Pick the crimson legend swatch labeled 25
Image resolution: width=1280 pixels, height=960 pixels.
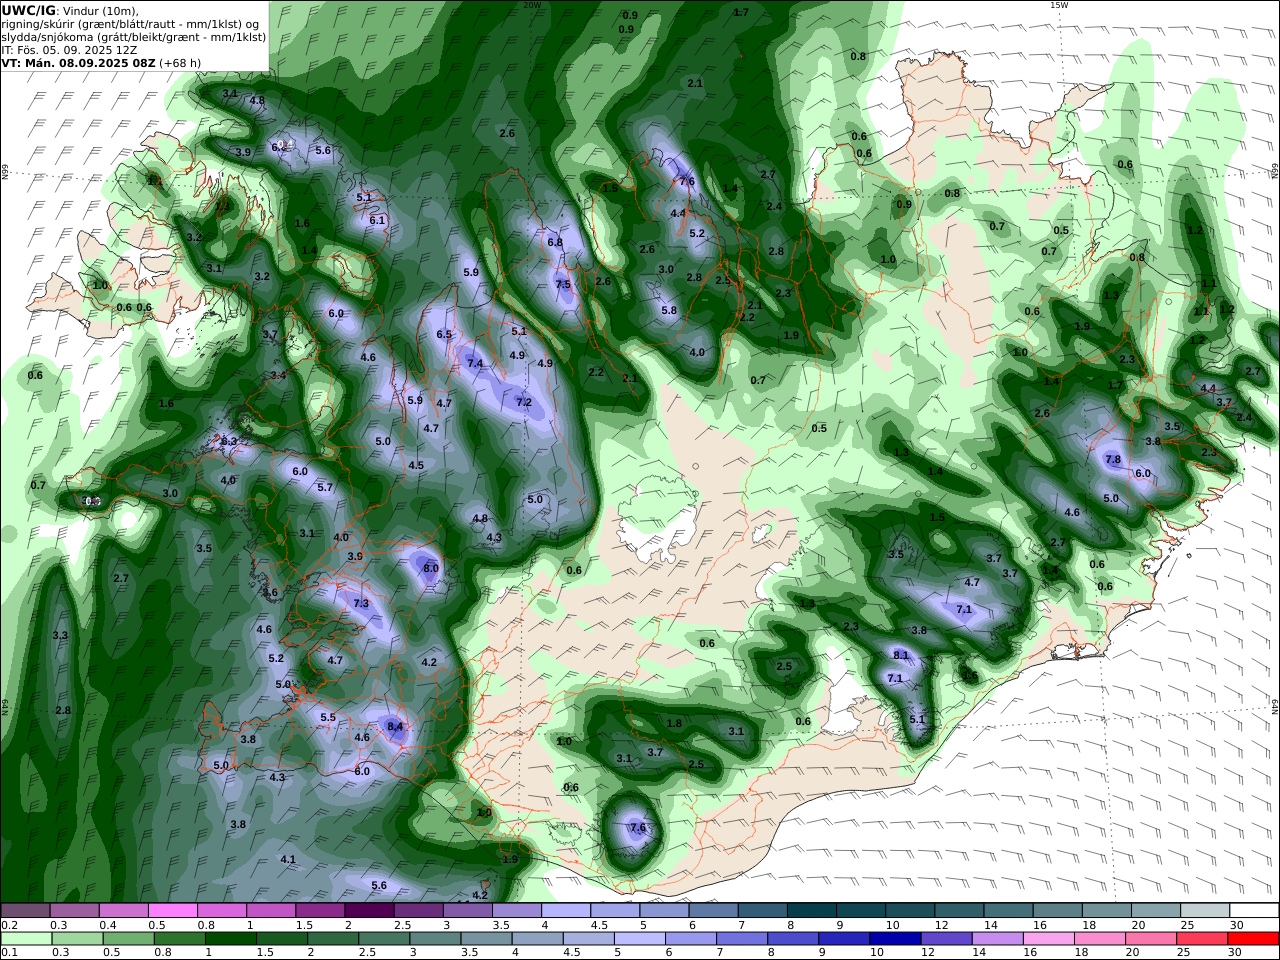(1202, 939)
